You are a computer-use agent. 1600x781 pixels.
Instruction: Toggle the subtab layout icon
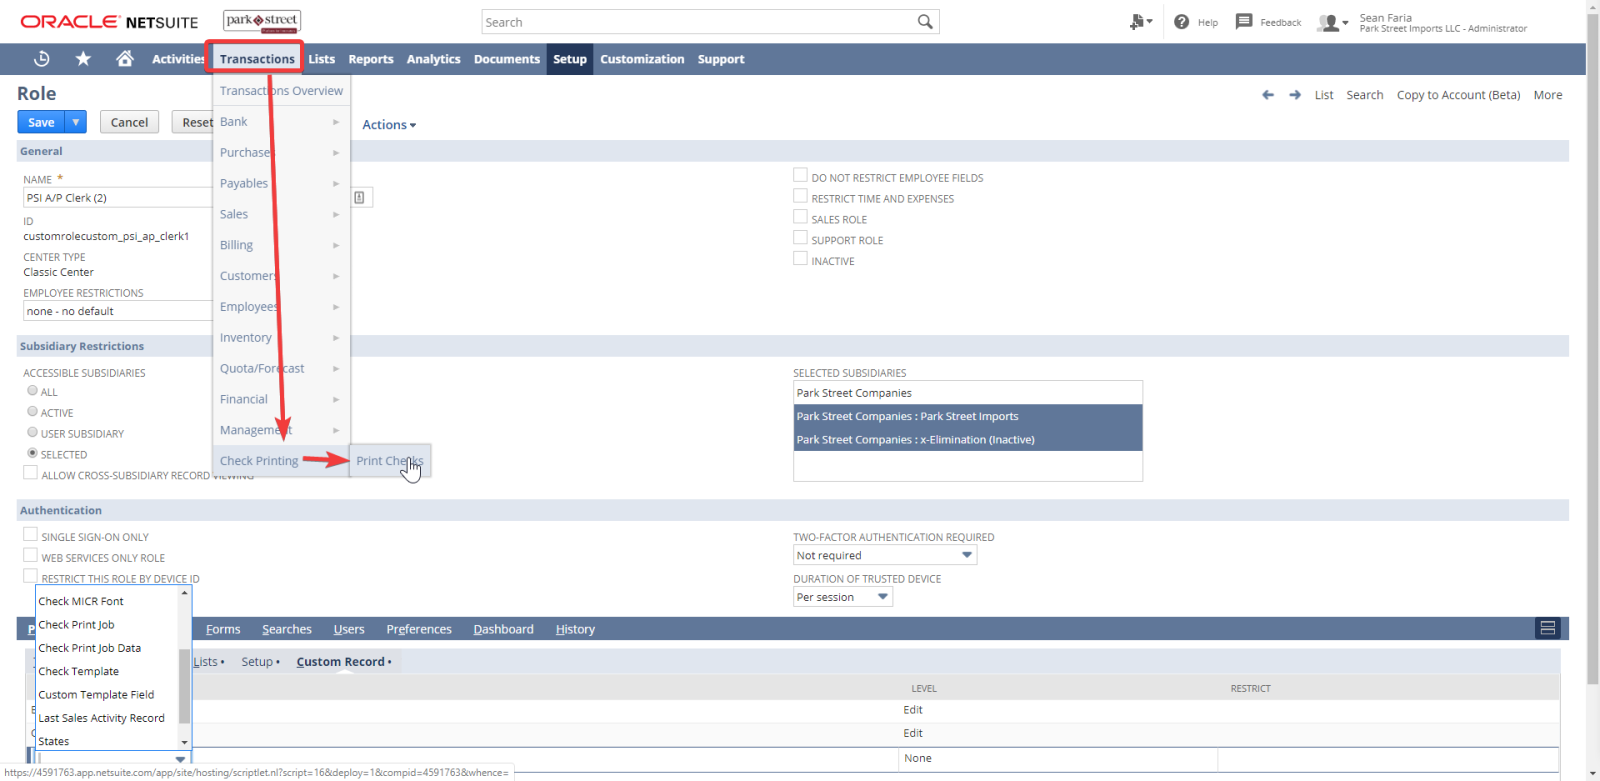(x=1547, y=628)
